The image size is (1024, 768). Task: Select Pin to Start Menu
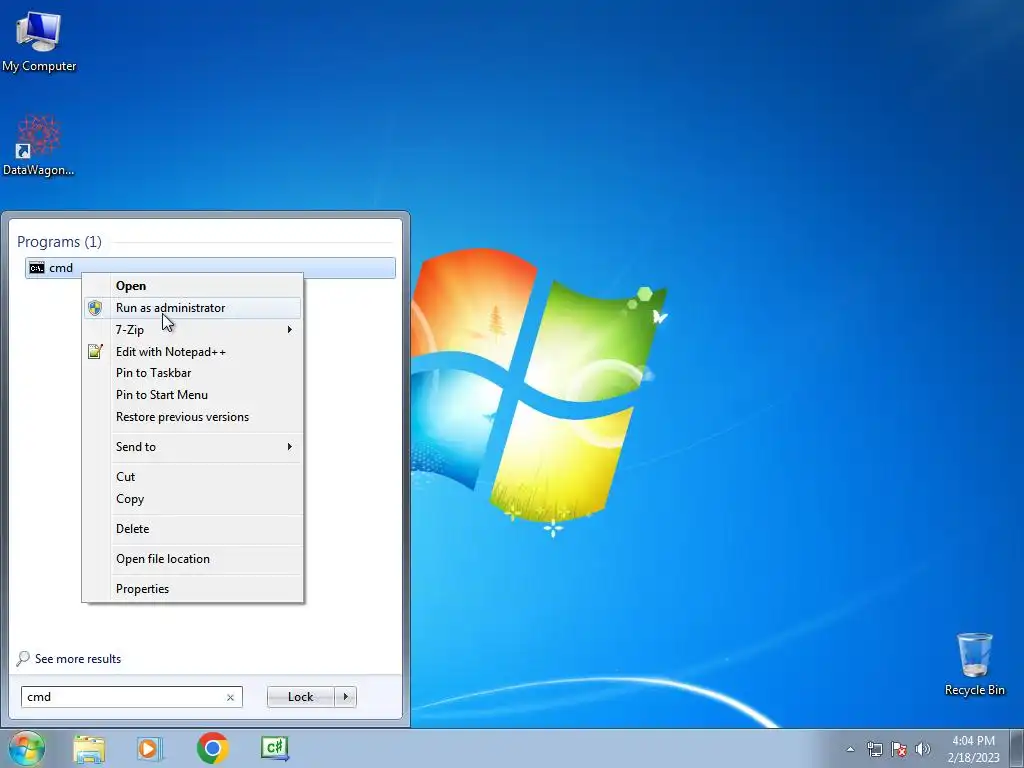pos(193,394)
